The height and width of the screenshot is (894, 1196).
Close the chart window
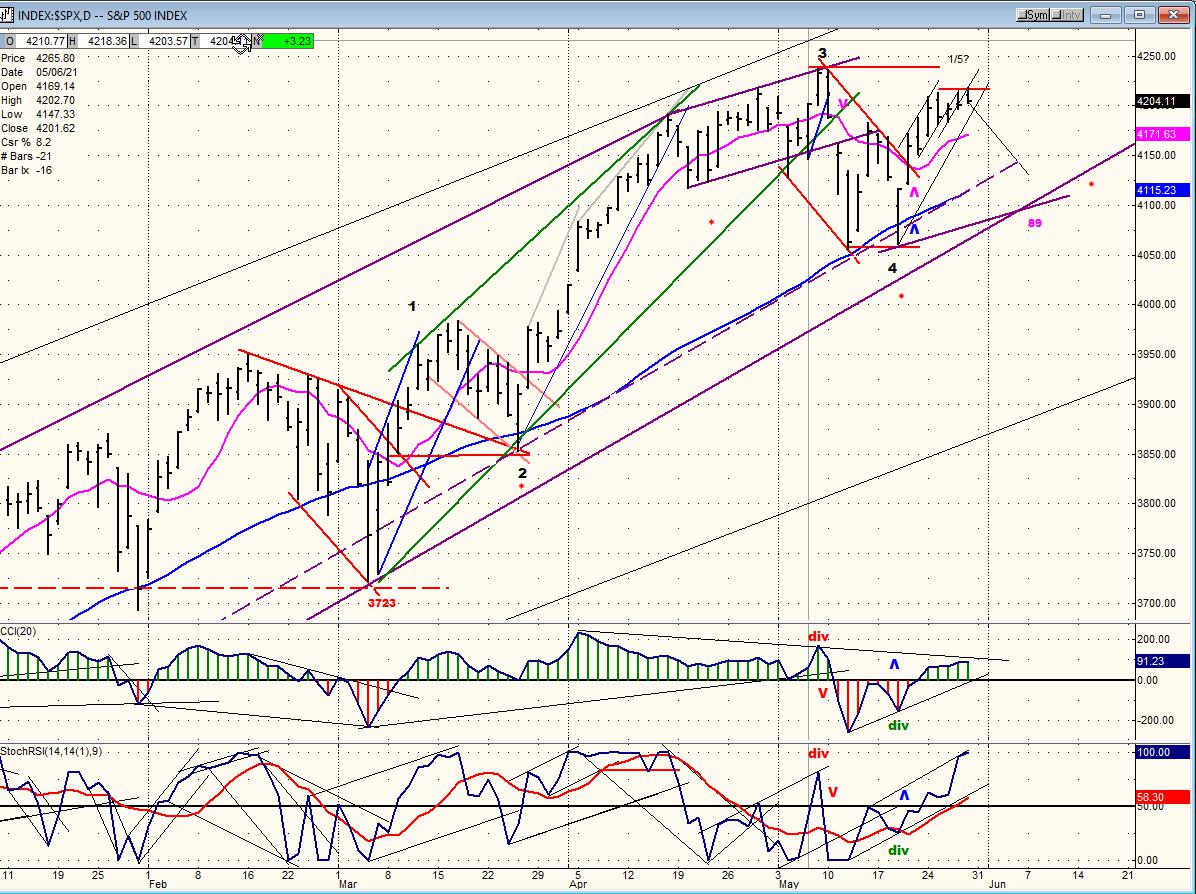point(1175,14)
